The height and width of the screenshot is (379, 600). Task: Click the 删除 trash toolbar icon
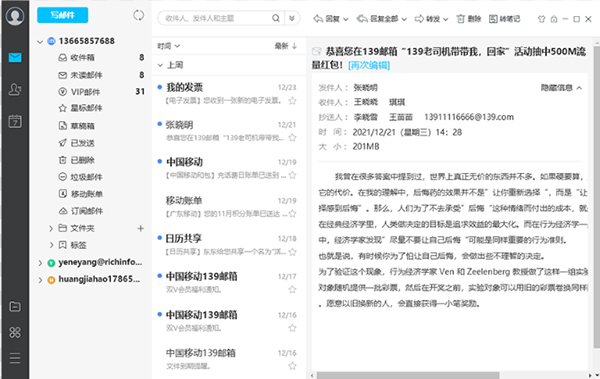pyautogui.click(x=461, y=19)
